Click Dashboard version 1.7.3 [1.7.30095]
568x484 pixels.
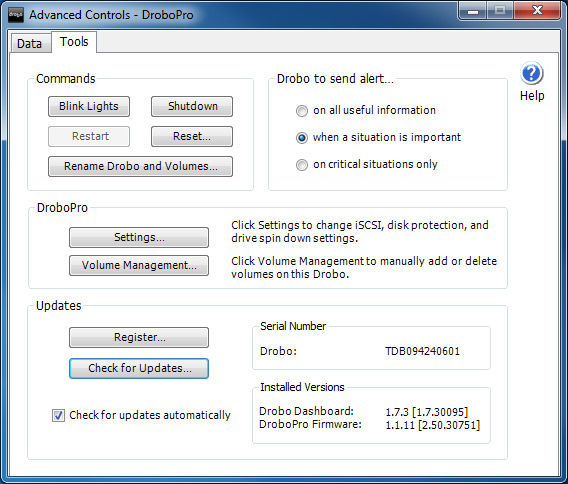coord(427,412)
